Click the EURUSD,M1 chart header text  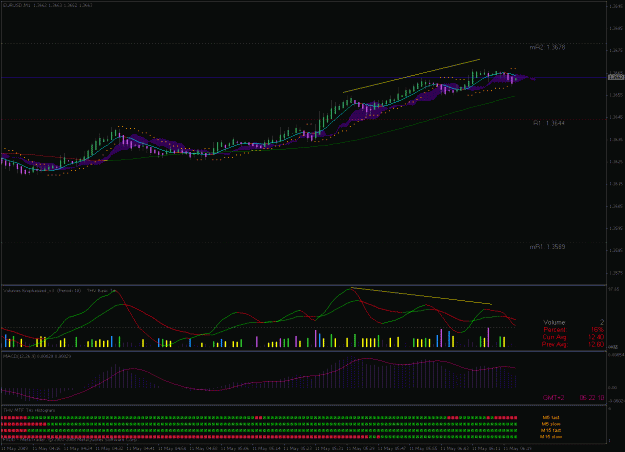(x=48, y=5)
